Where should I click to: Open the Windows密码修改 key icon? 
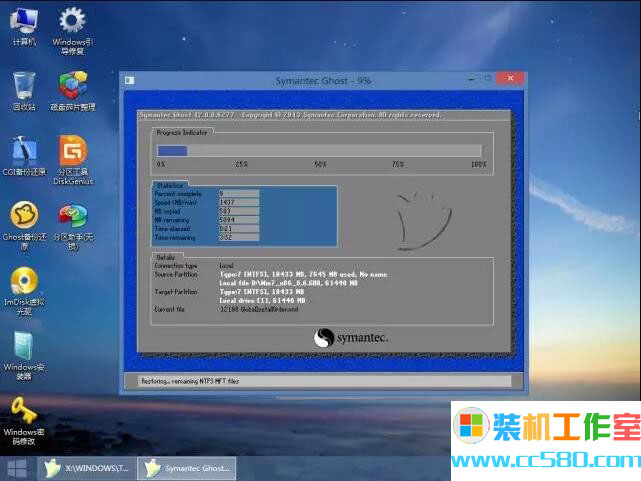[x=24, y=421]
